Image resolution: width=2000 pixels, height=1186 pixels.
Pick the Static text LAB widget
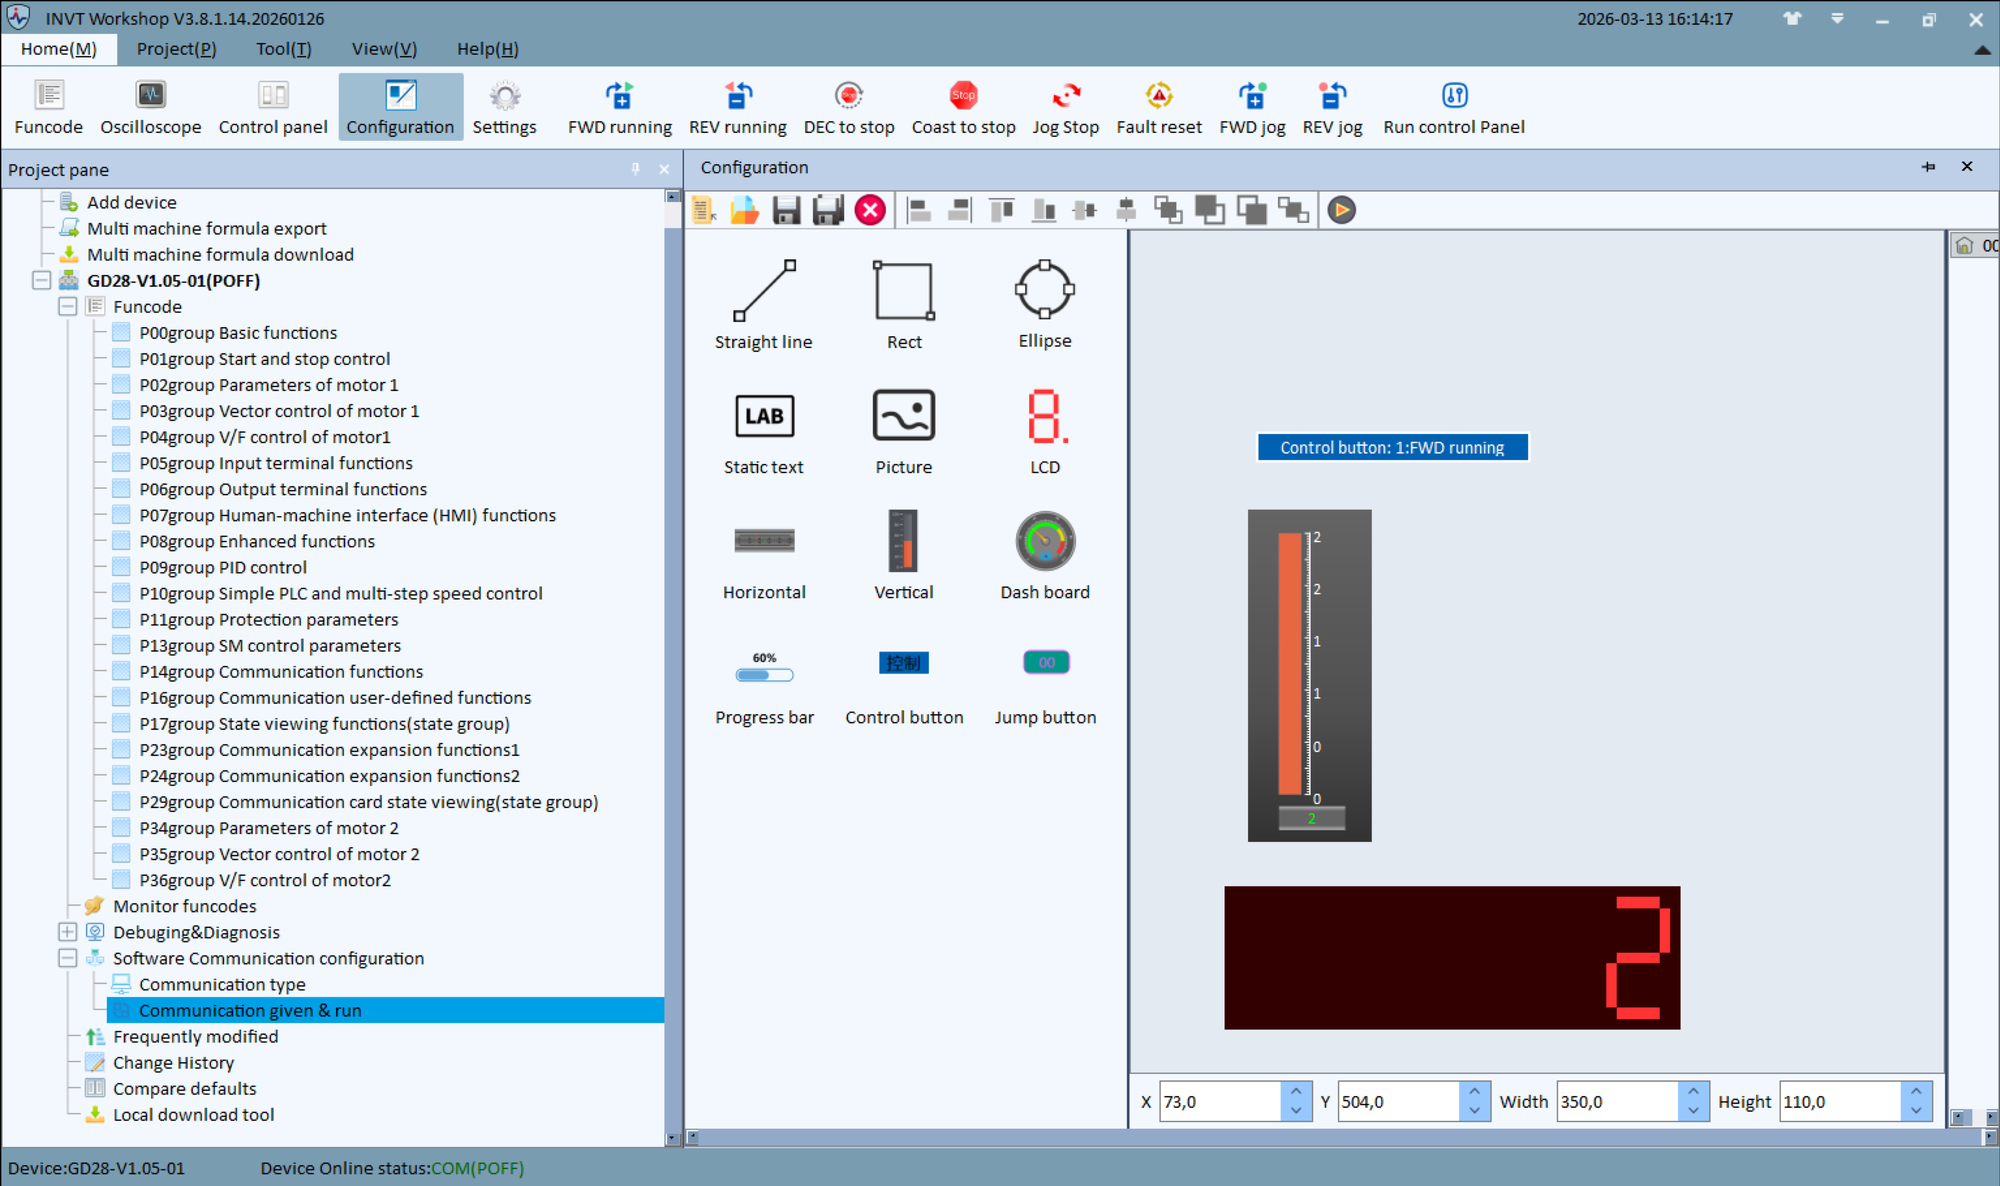[x=763, y=416]
